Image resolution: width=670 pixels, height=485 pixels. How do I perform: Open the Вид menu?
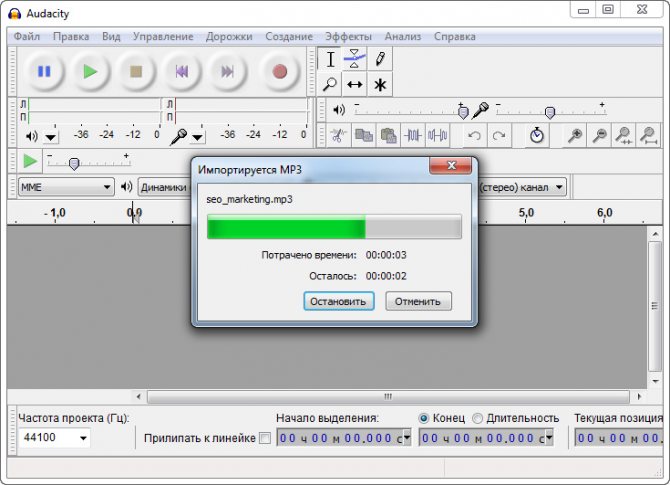point(111,37)
